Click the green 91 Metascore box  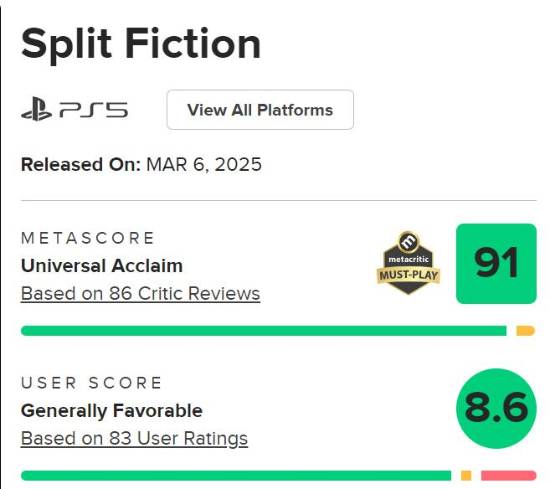(496, 263)
